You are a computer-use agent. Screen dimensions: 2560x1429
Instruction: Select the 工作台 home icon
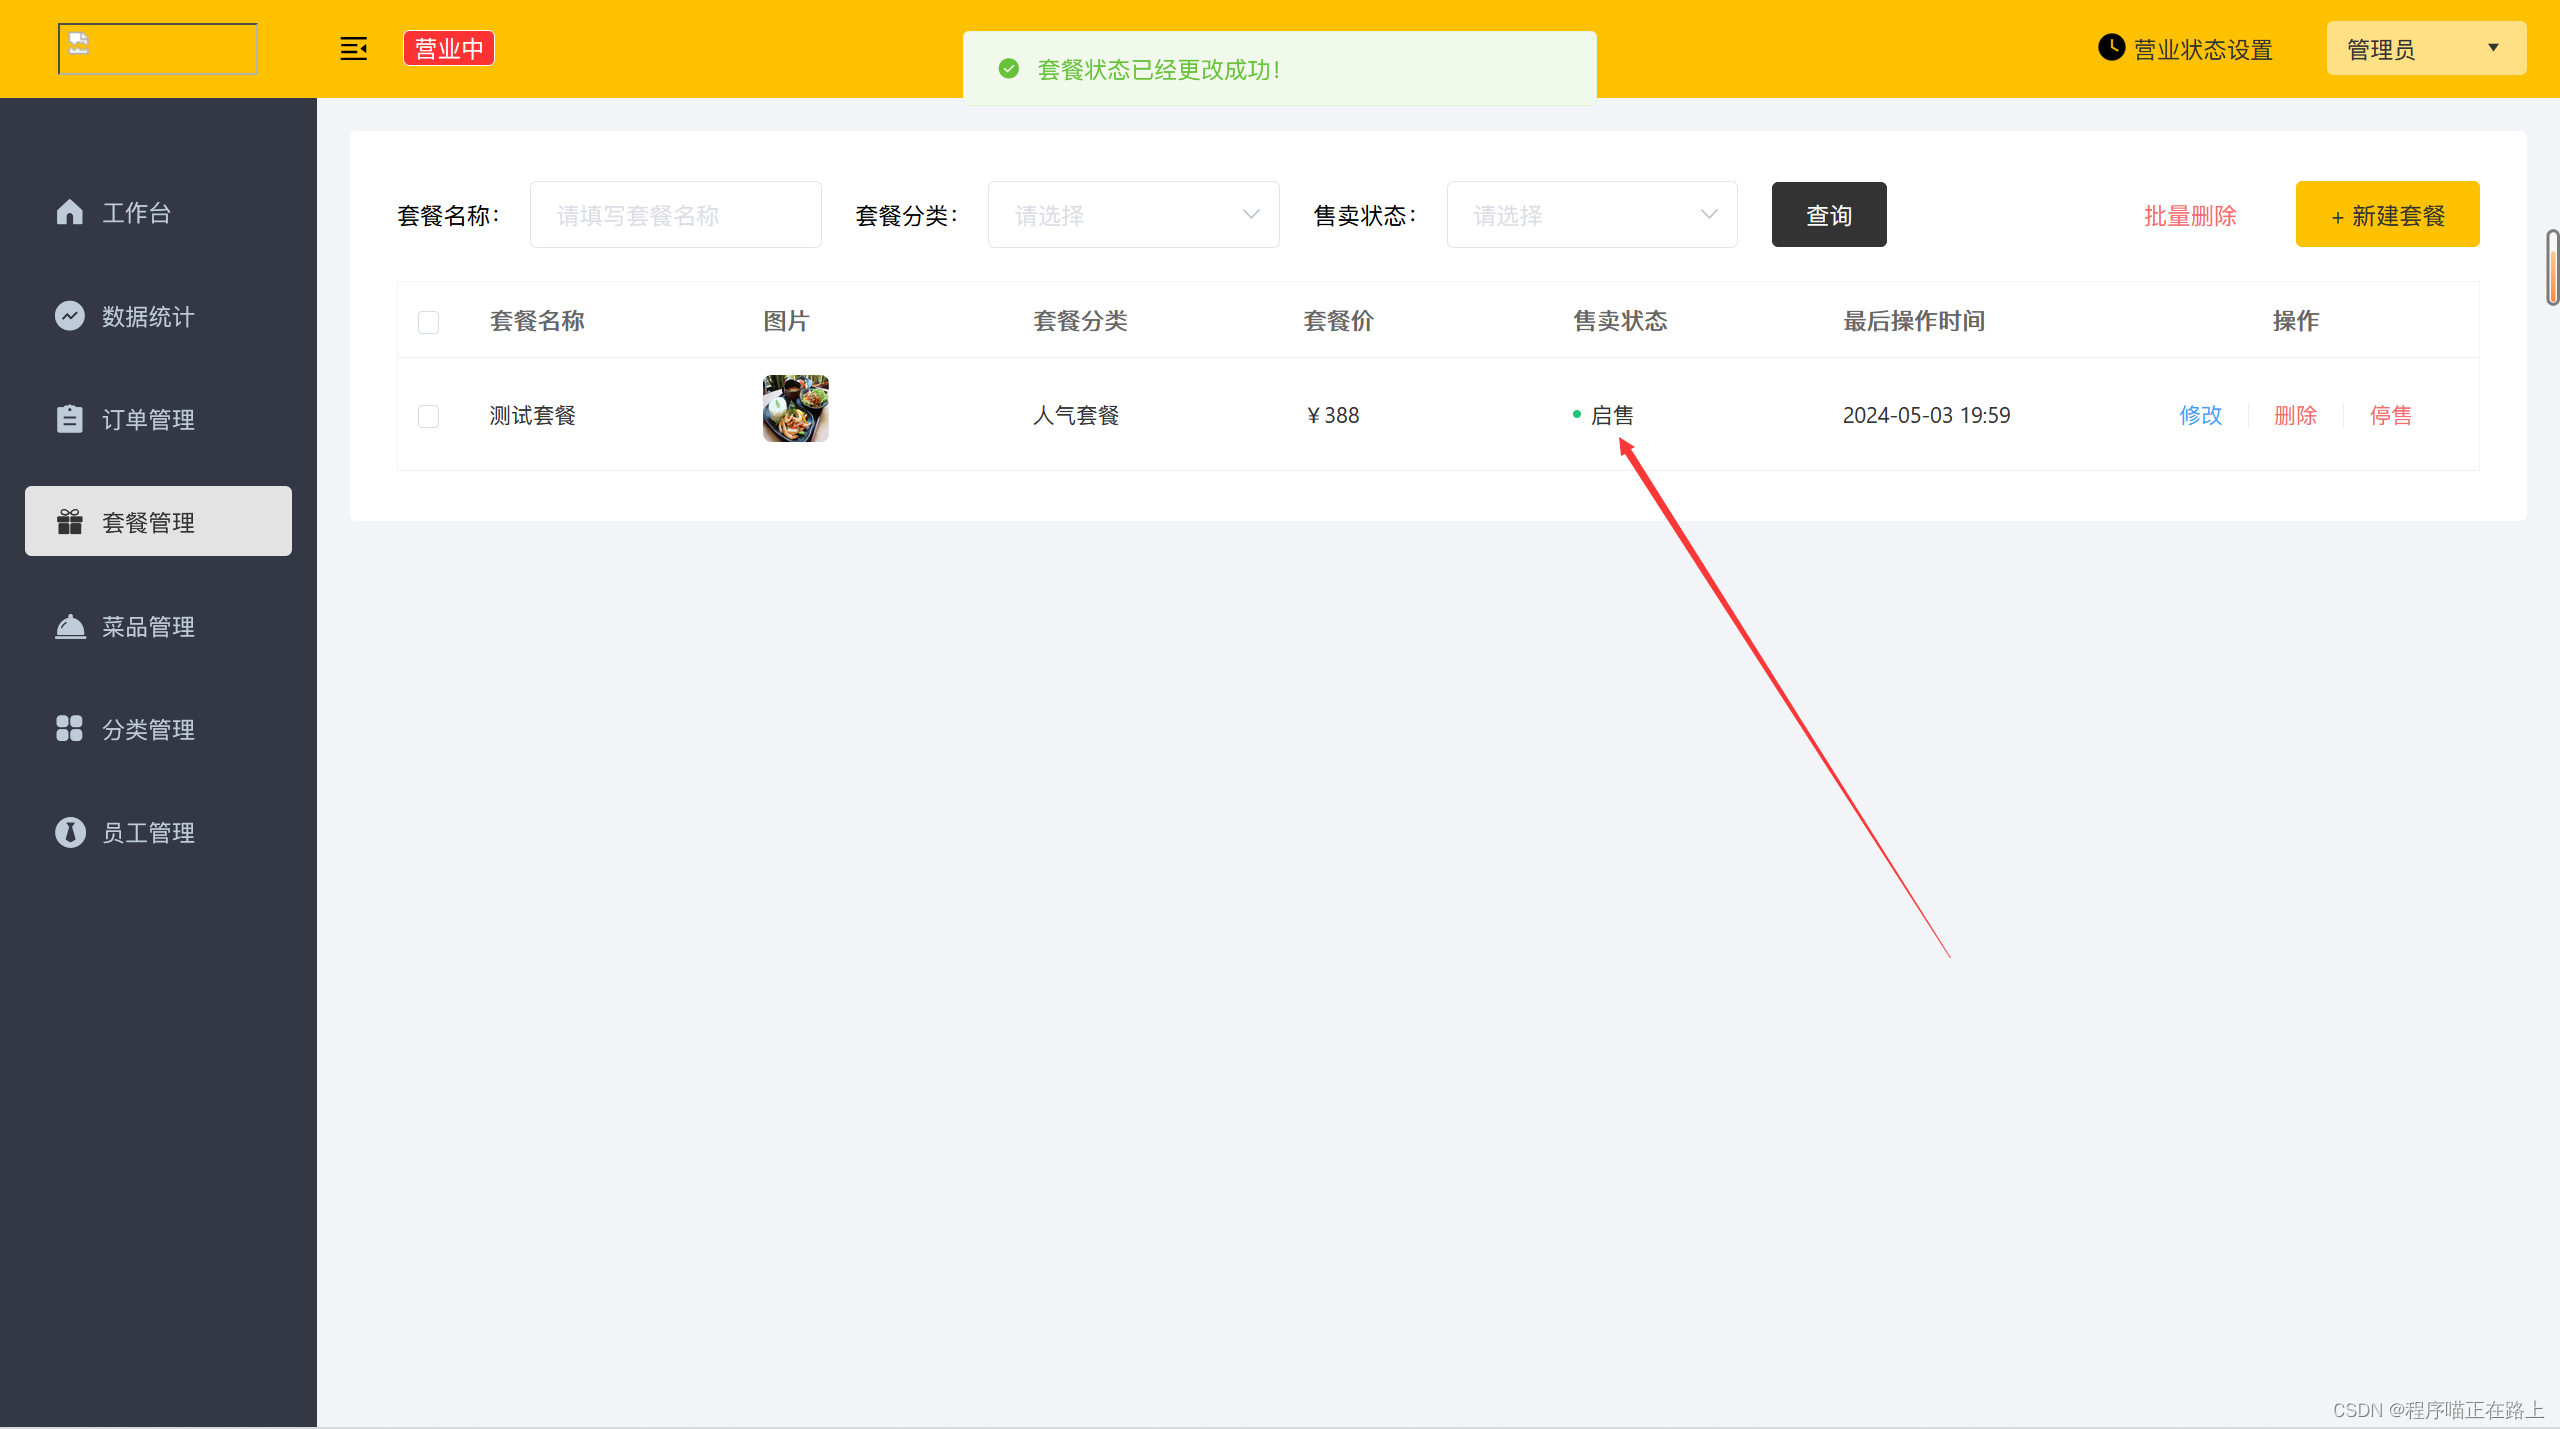69,212
